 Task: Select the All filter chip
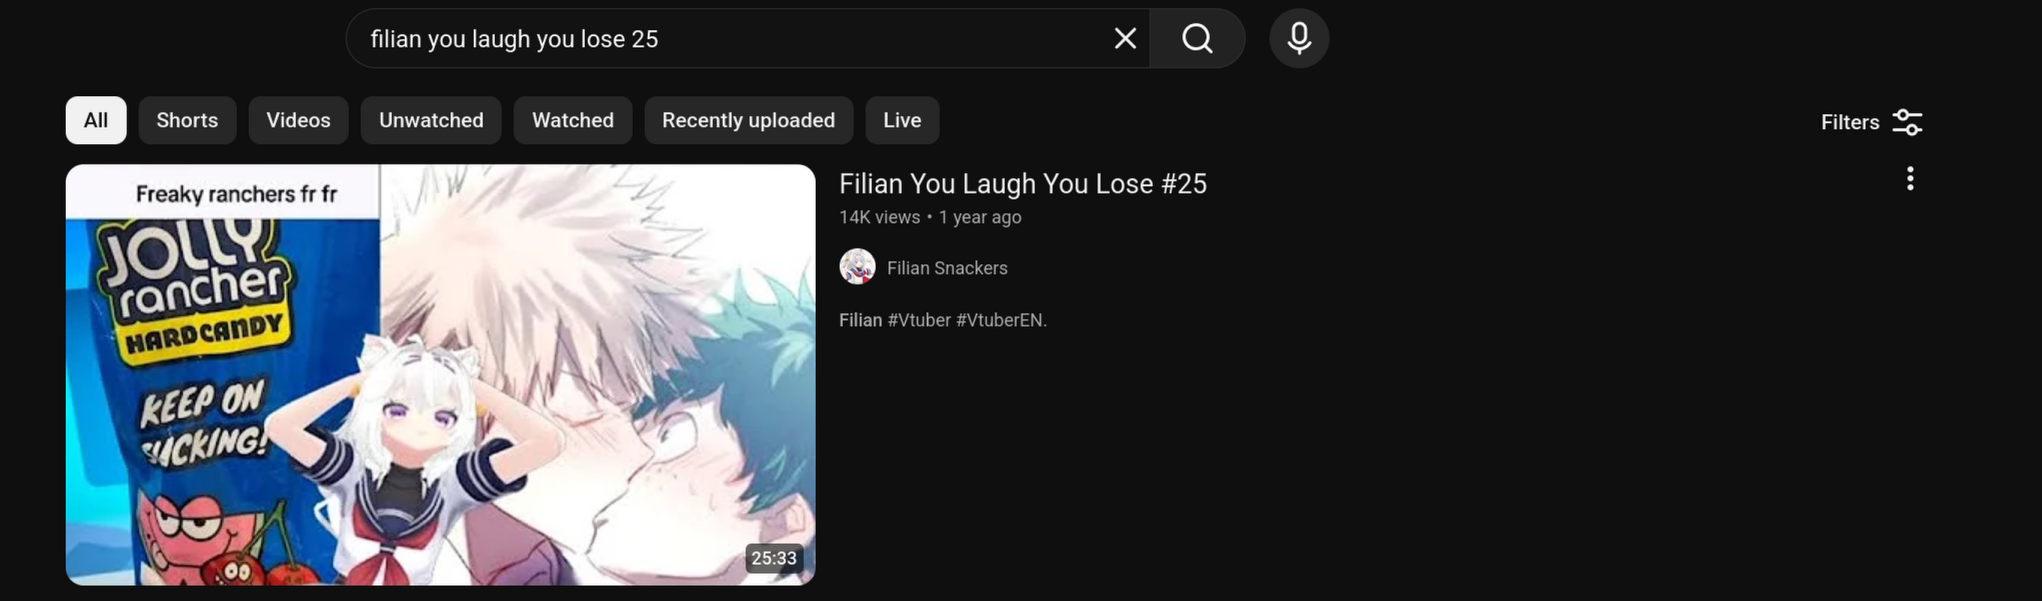tap(96, 120)
